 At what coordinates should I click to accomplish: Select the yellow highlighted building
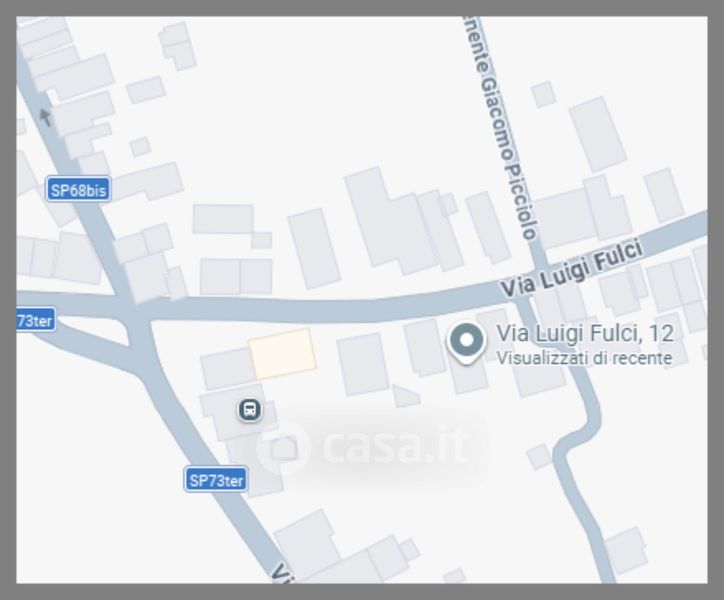[x=283, y=354]
